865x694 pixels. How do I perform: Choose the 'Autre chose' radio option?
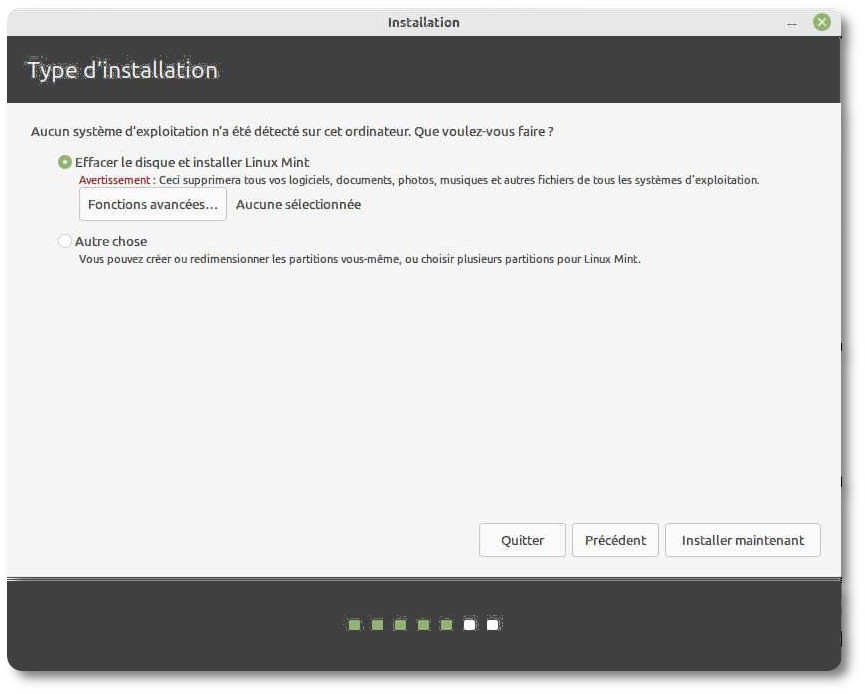[66, 241]
